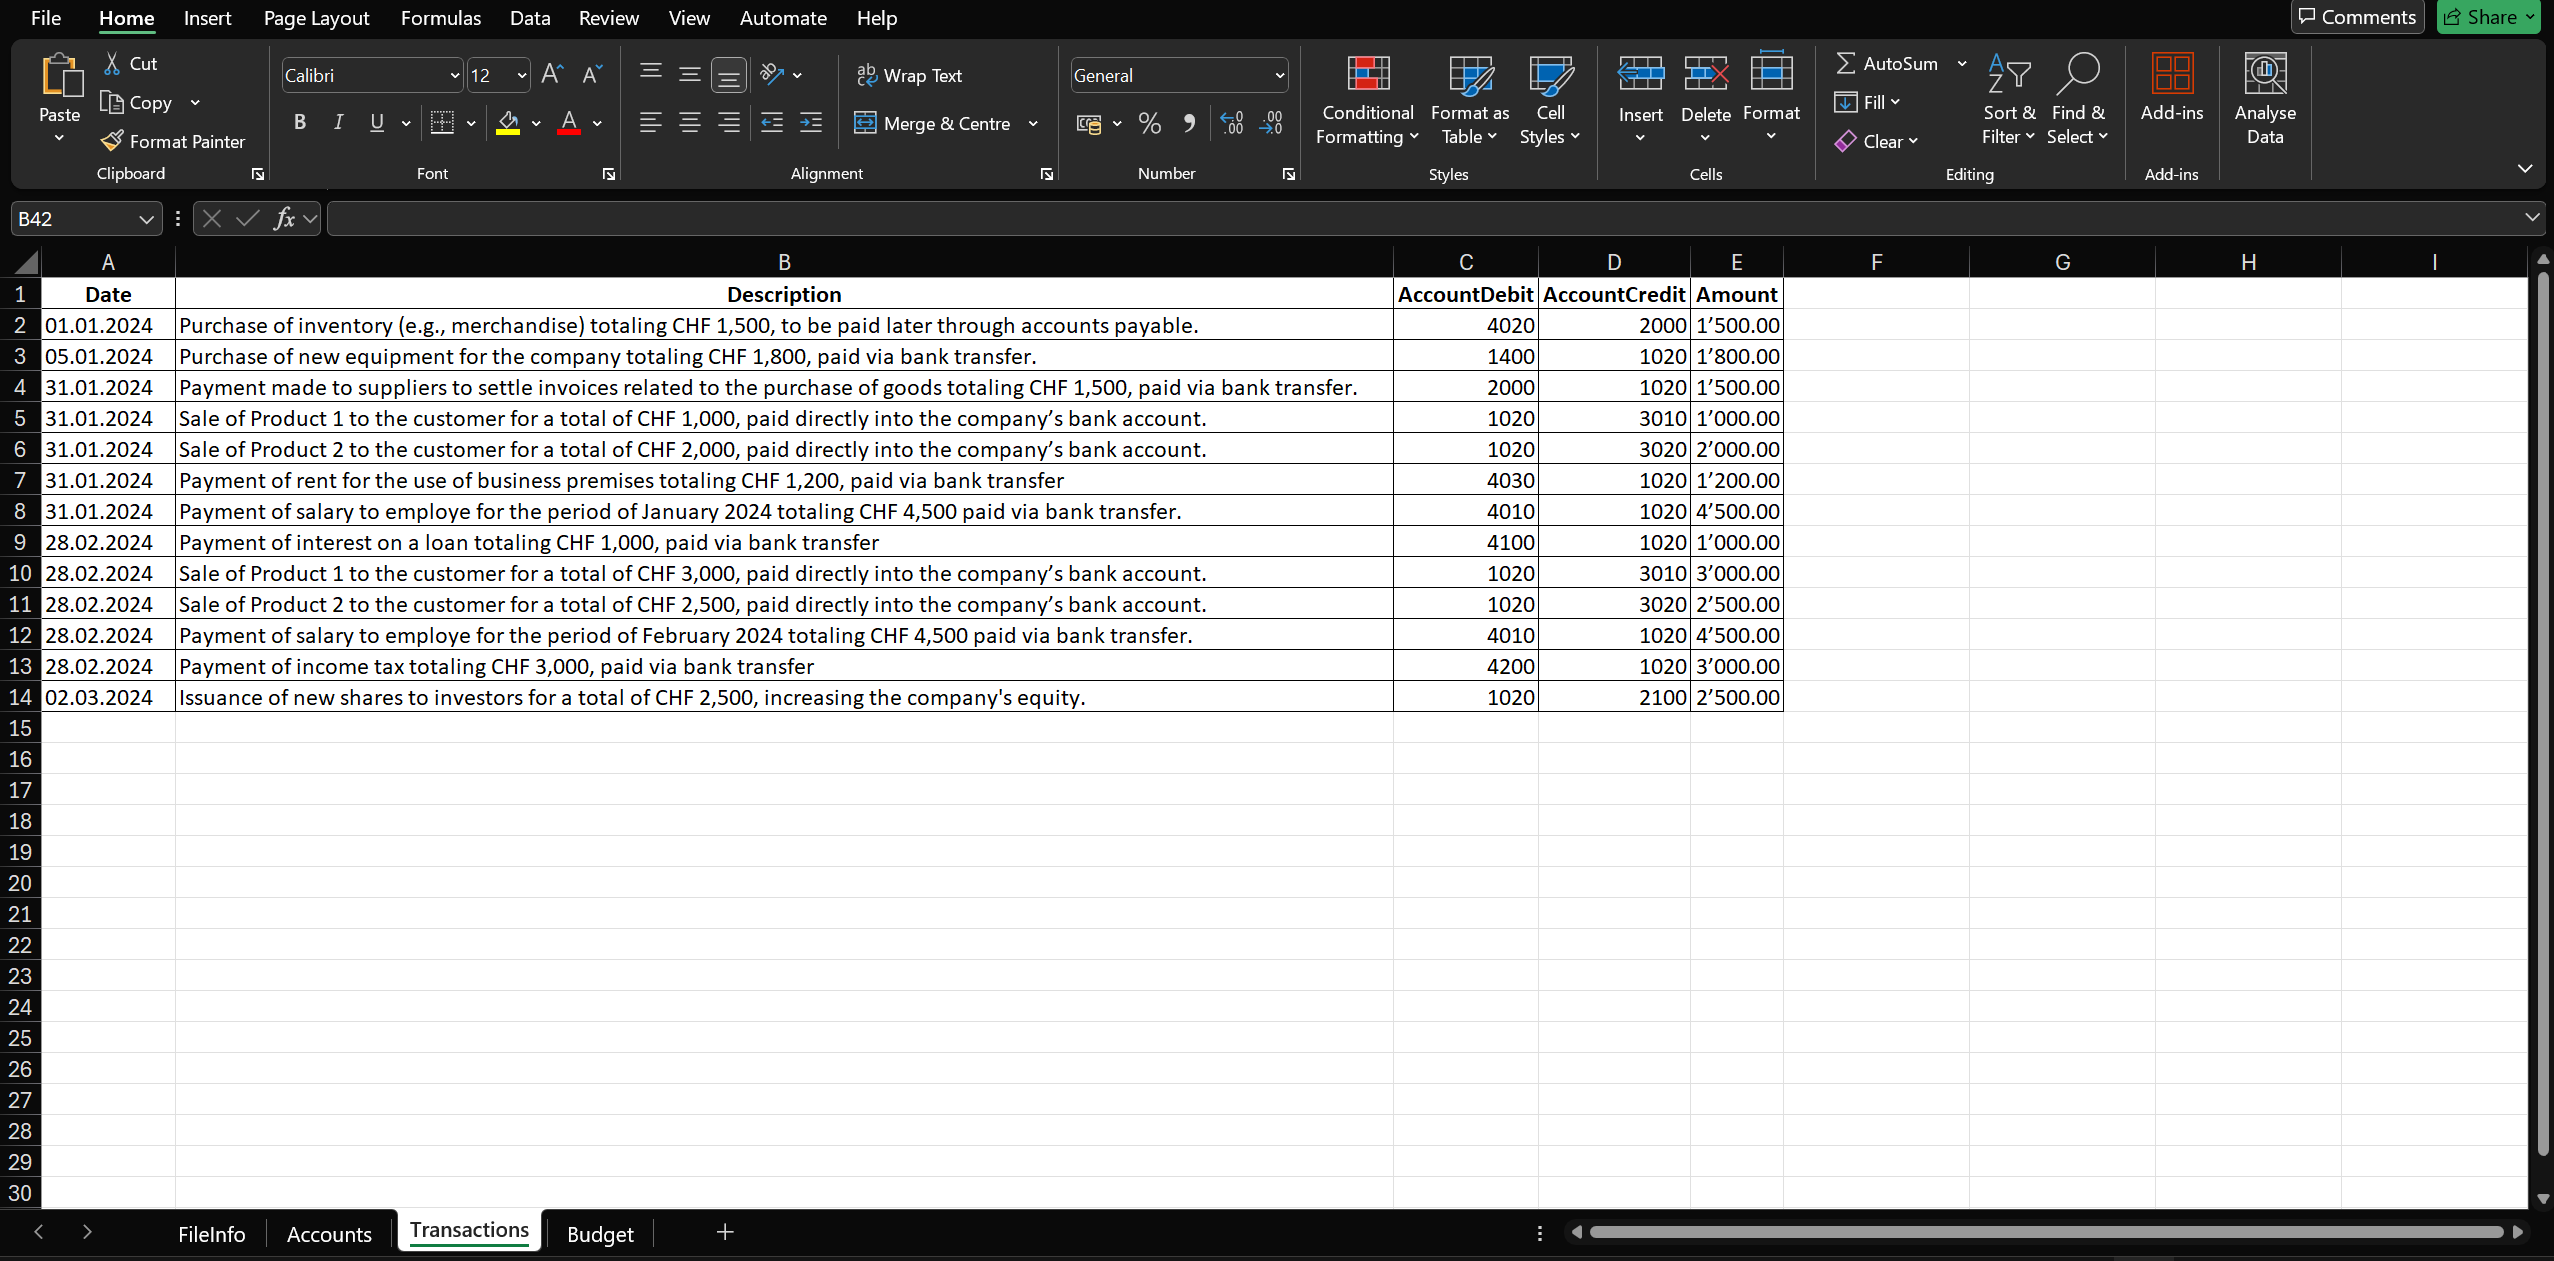Toggle Italic formatting

tap(338, 123)
